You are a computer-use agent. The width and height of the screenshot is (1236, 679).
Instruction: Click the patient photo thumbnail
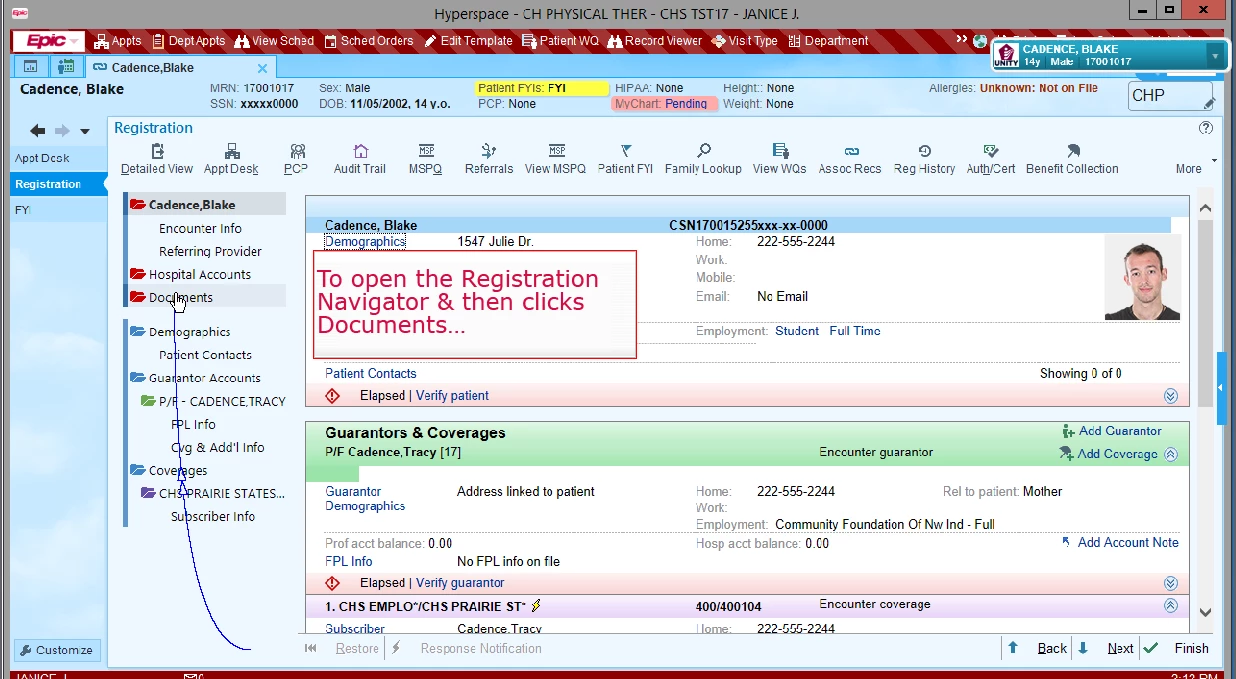(x=1142, y=277)
